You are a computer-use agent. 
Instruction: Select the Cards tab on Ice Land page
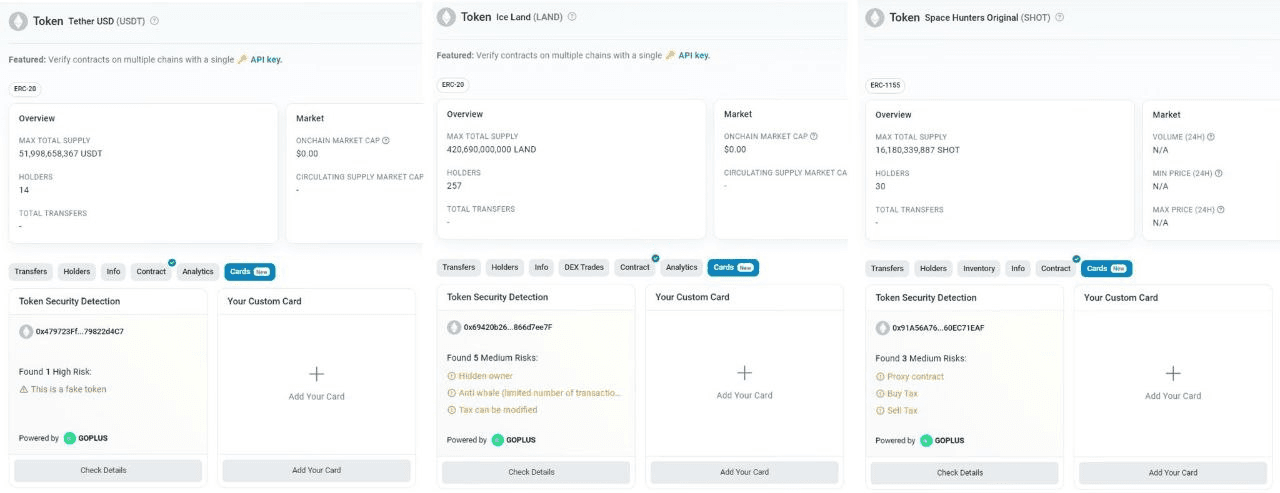(733, 267)
